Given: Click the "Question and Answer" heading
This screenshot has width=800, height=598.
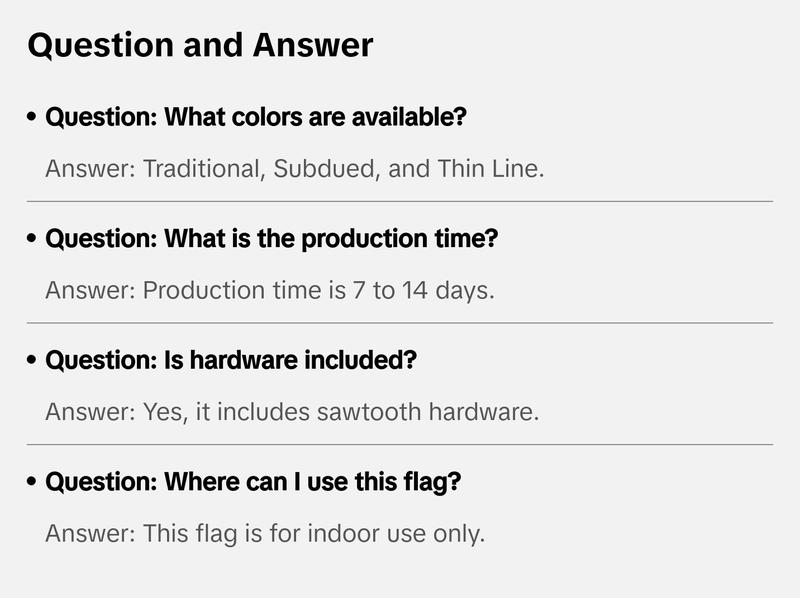Looking at the screenshot, I should point(200,45).
